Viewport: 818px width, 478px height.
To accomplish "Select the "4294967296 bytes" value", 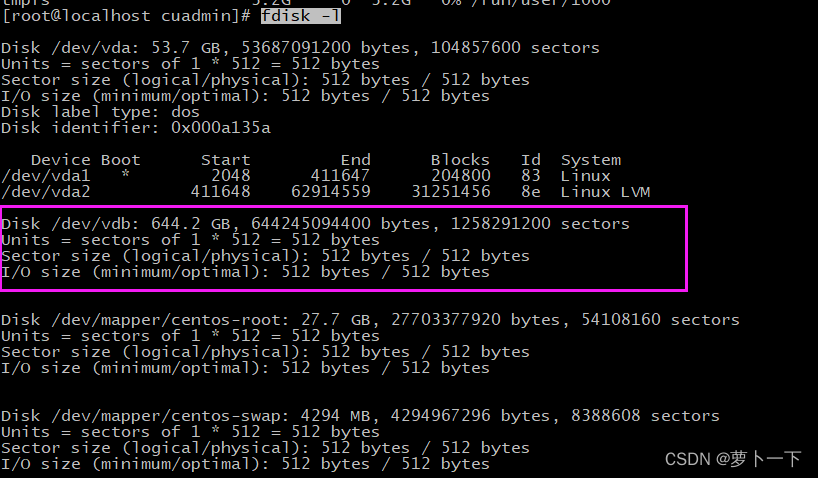I will [x=471, y=415].
